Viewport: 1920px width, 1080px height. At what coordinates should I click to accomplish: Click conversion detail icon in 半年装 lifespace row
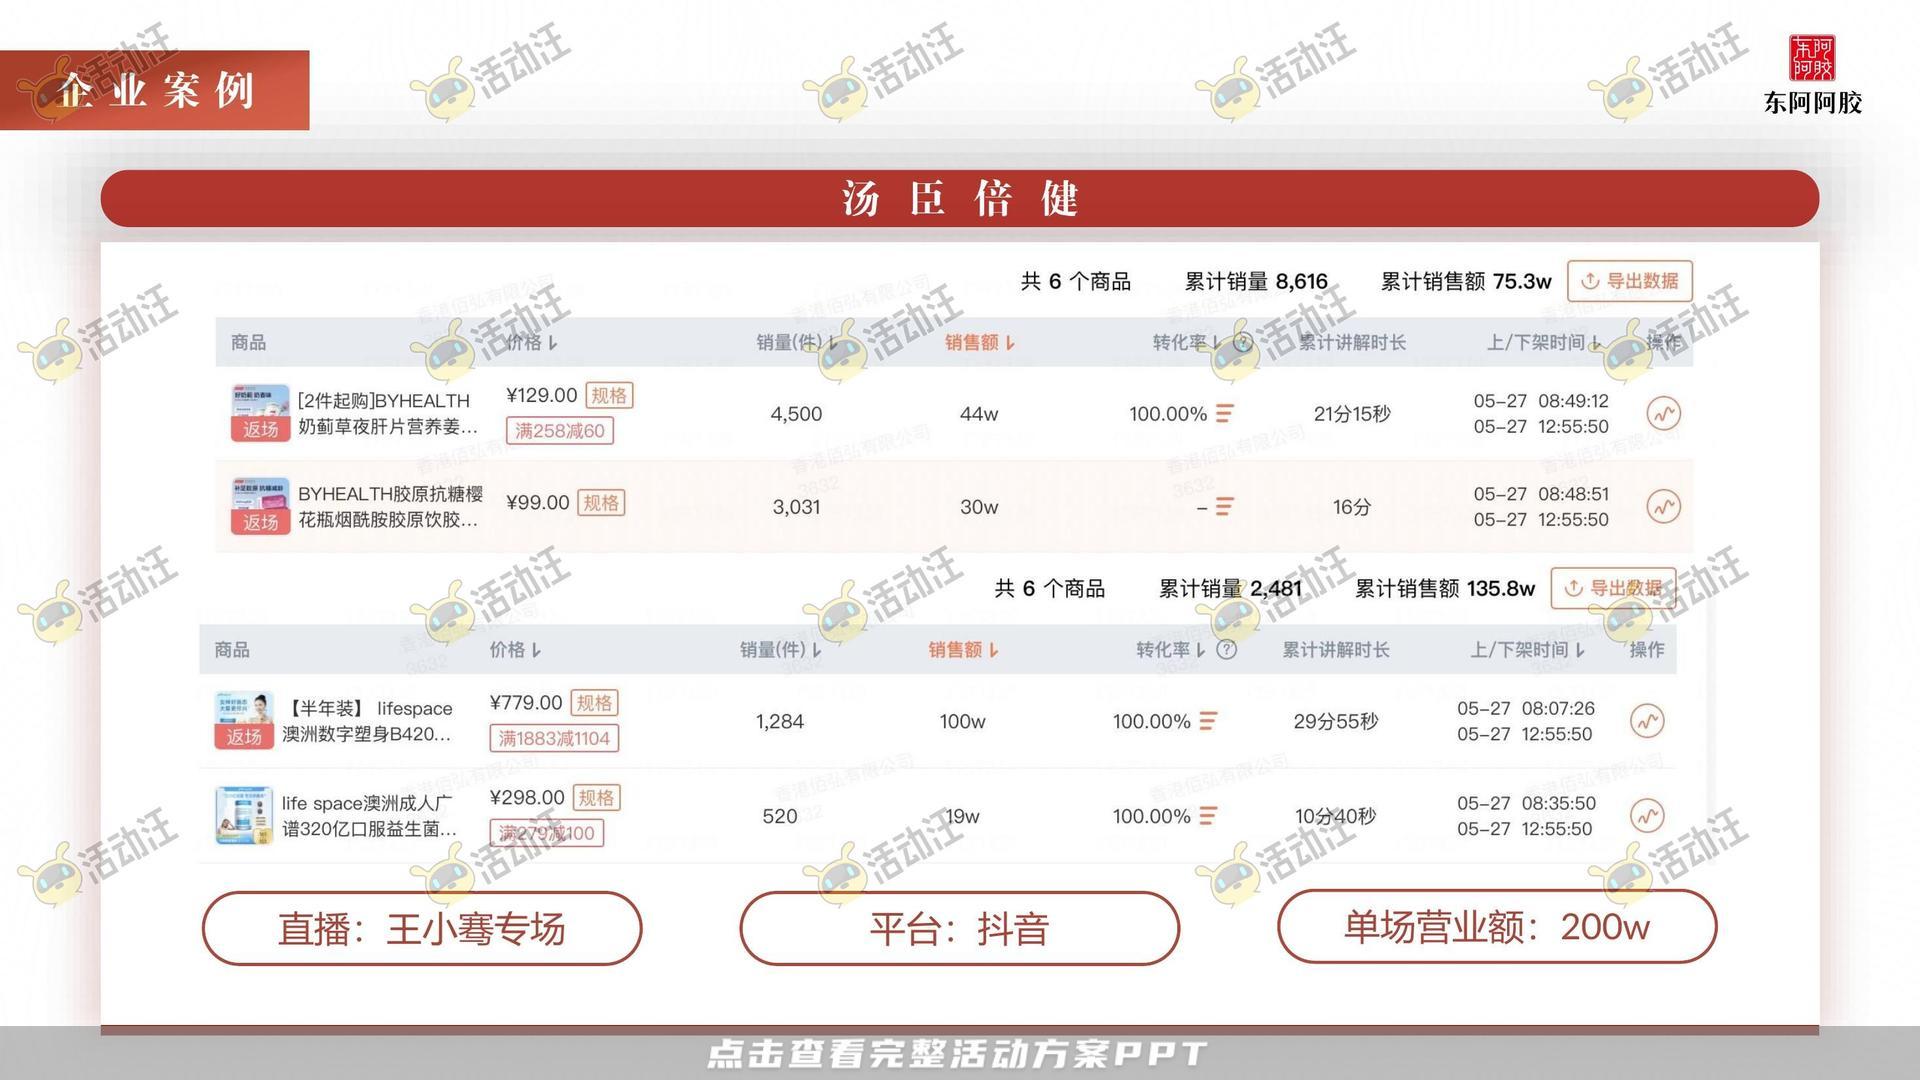point(1208,721)
